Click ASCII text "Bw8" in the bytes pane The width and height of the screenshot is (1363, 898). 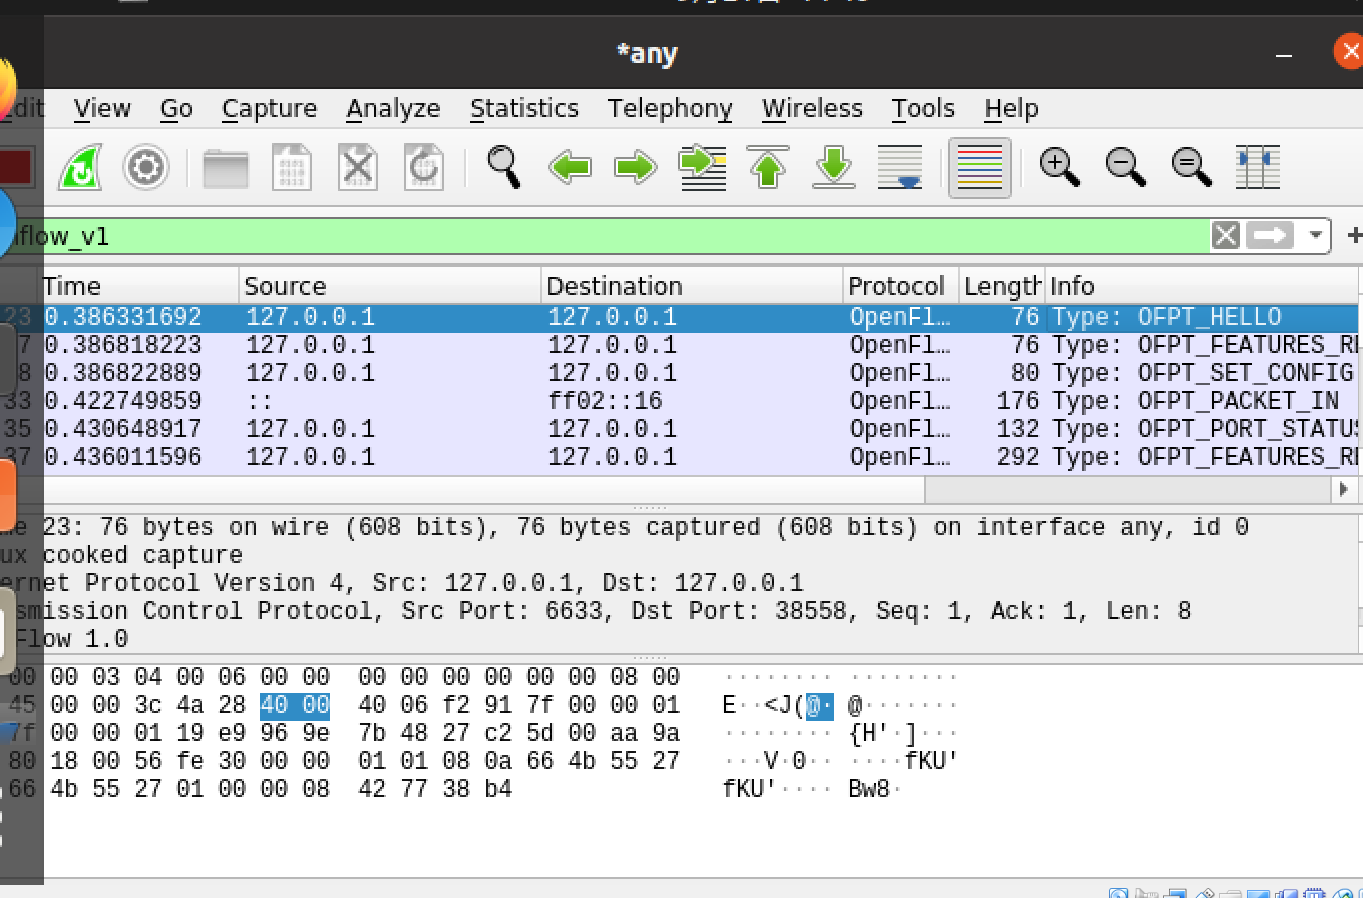pyautogui.click(x=869, y=789)
